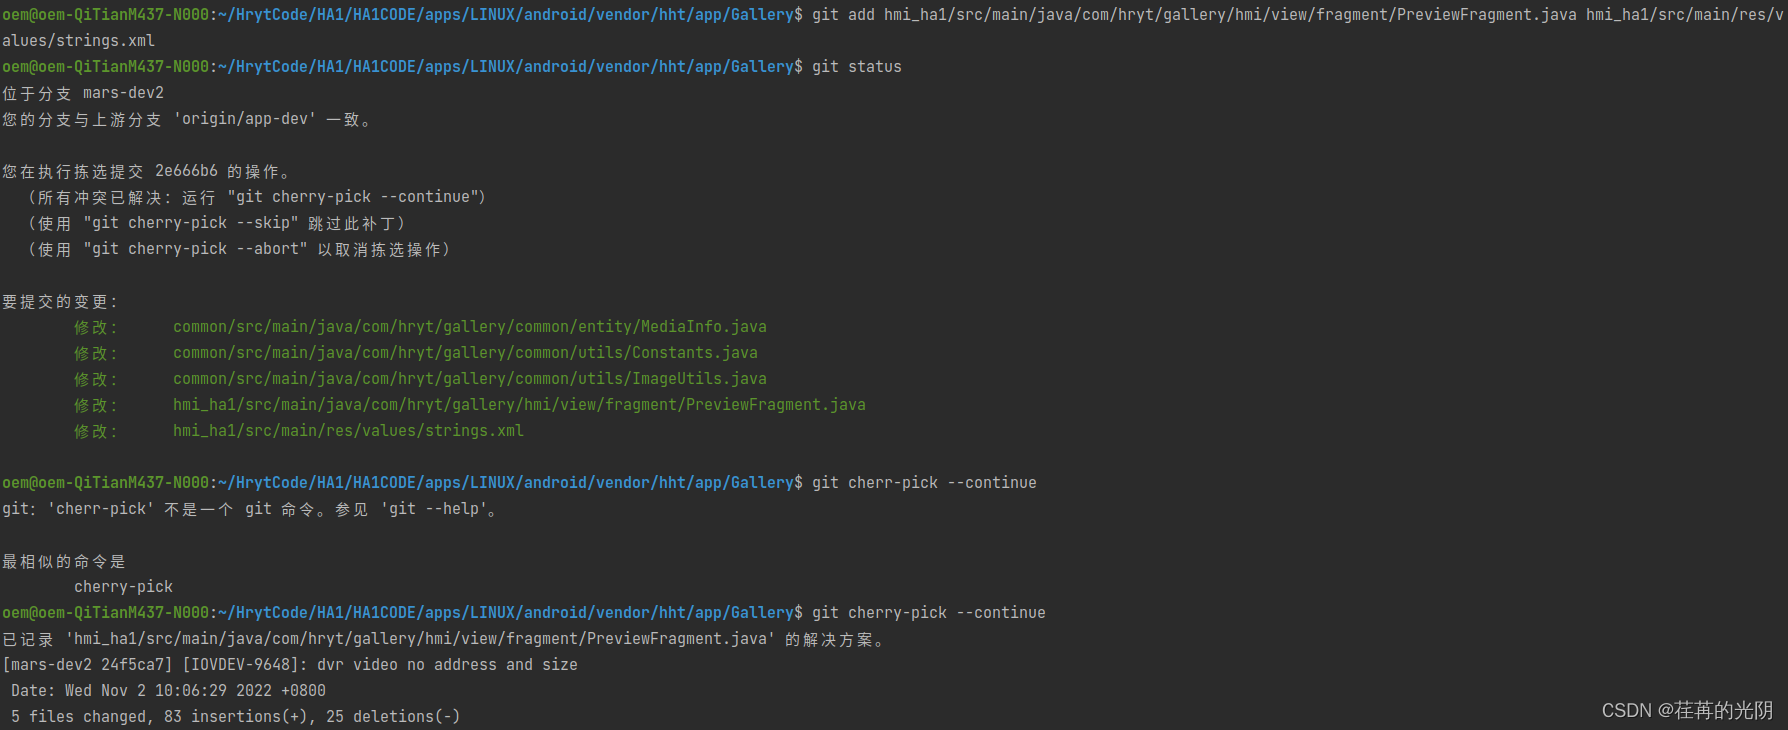Click cherry-pick commit hash 2e666b6

click(186, 171)
